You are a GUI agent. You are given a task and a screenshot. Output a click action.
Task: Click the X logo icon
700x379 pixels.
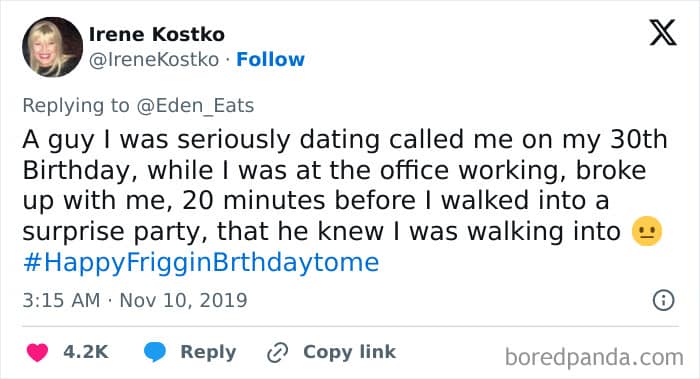(x=663, y=33)
